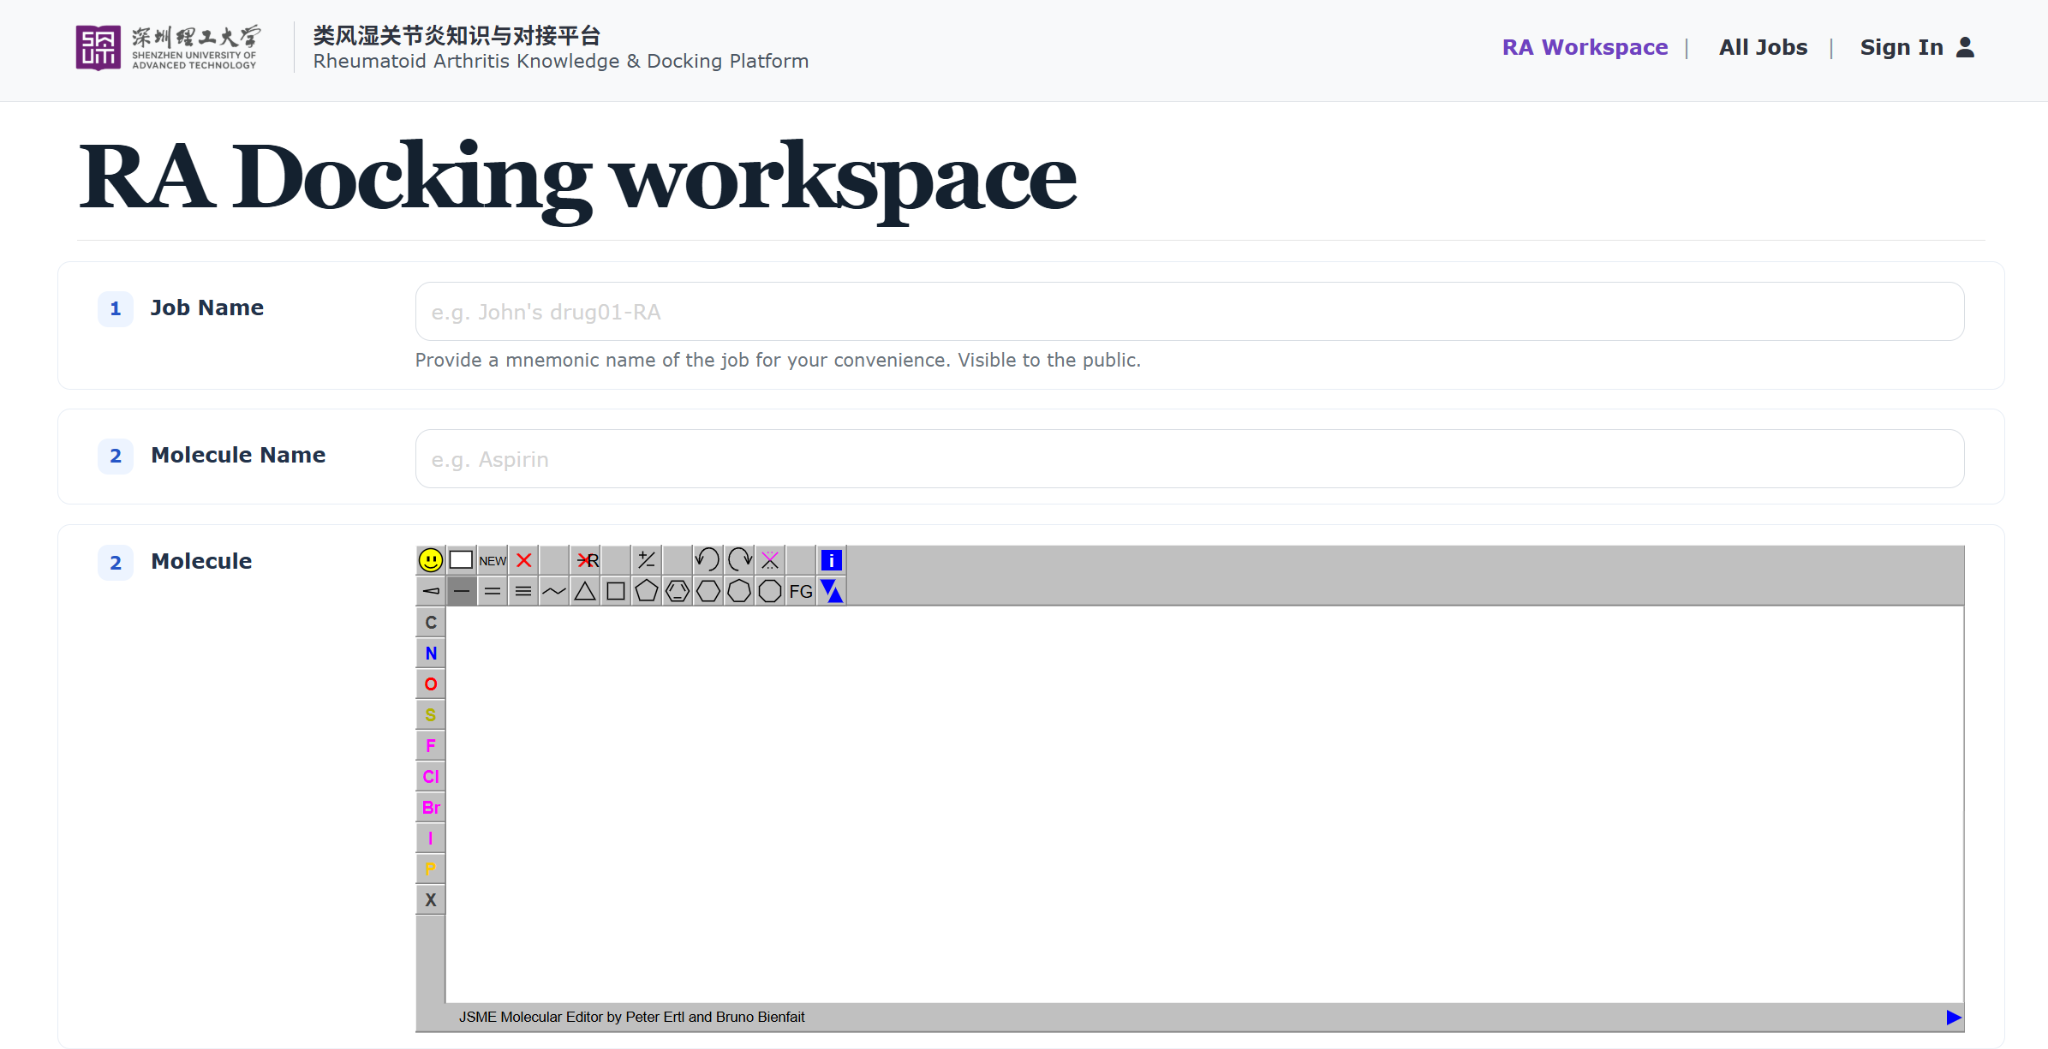Add an eight-membered octagon ring
2048x1049 pixels.
point(770,591)
